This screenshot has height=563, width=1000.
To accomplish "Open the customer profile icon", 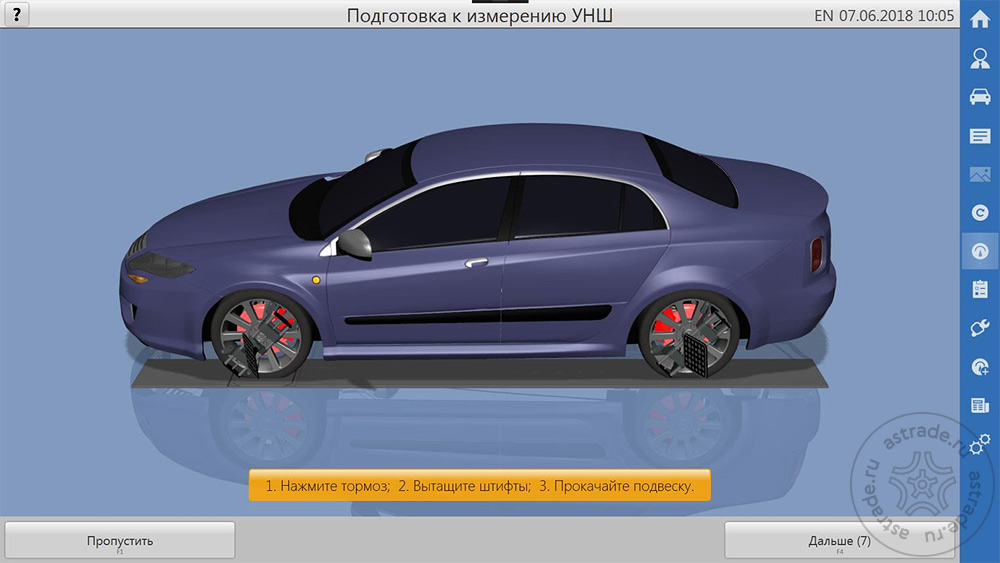I will [980, 58].
